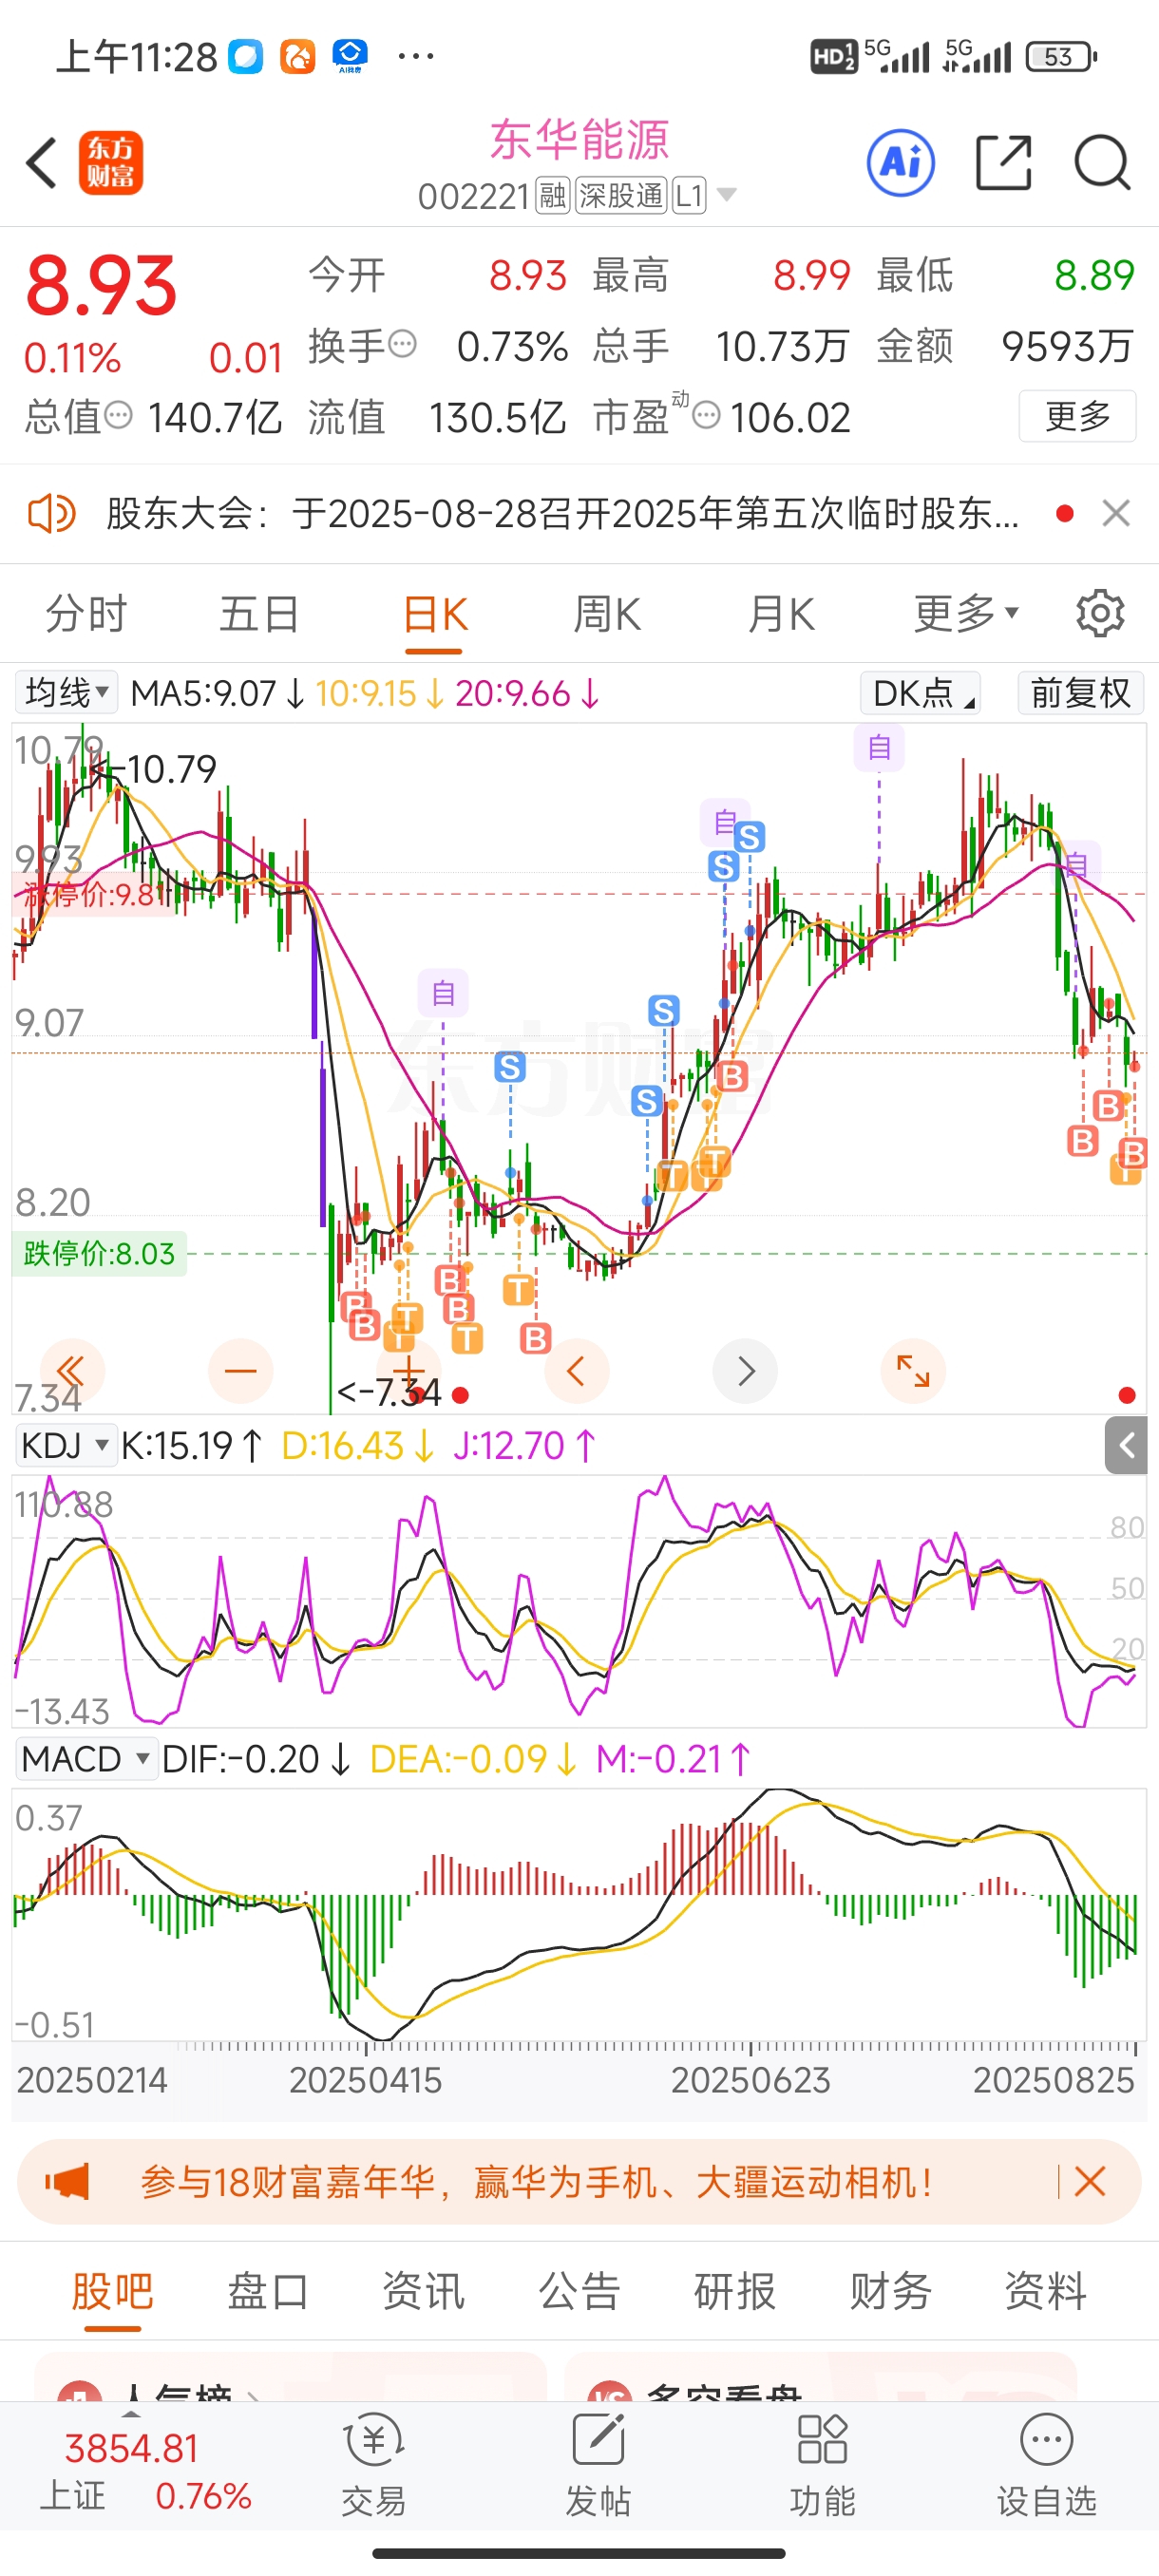Switch to 五日 tab
This screenshot has width=1159, height=2576.
click(260, 613)
